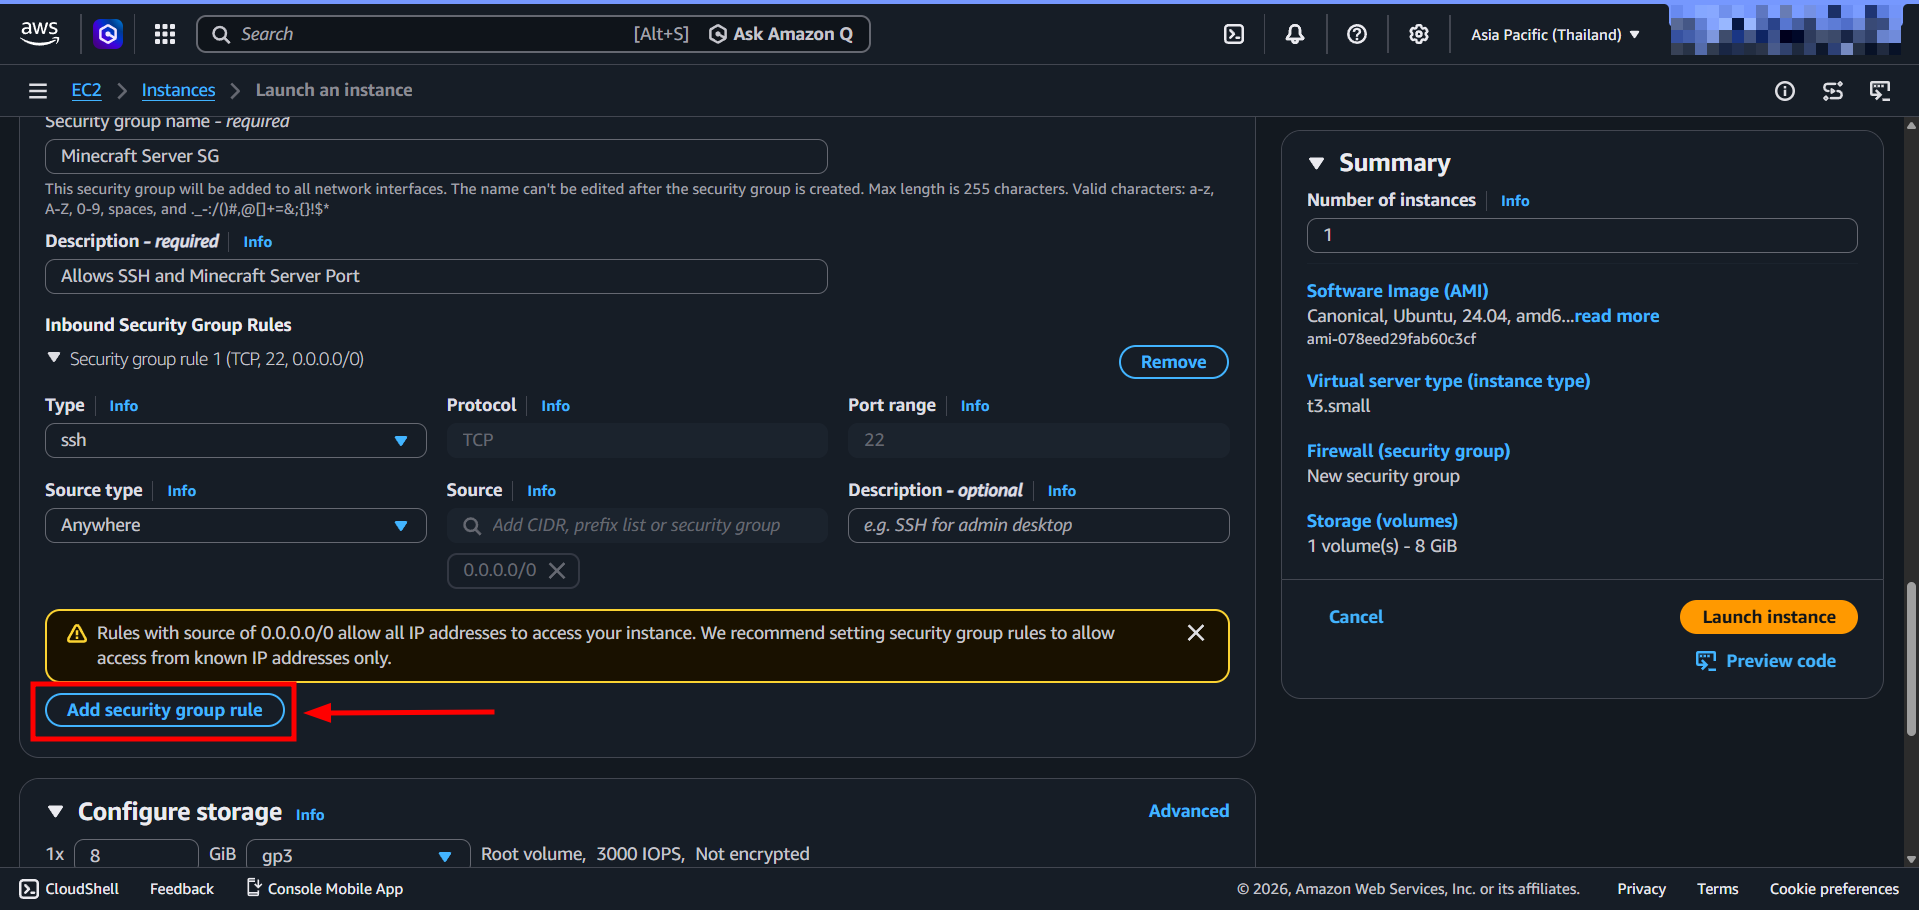Click the info circle icon on breadcrumb bar

[1785, 91]
